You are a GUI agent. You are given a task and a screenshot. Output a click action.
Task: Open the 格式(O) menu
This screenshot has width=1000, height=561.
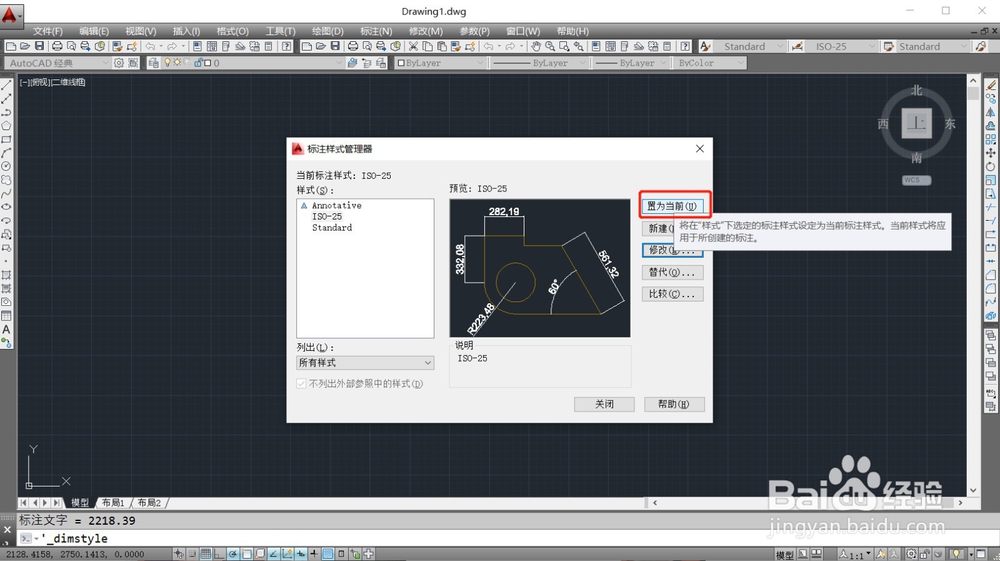pyautogui.click(x=232, y=31)
